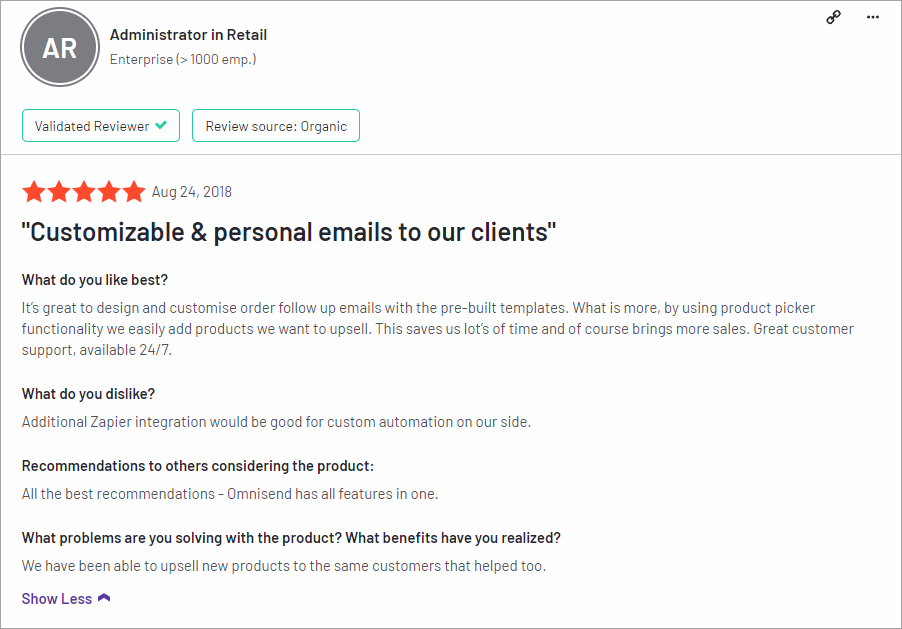Open the three-dot more options menu

tap(873, 17)
